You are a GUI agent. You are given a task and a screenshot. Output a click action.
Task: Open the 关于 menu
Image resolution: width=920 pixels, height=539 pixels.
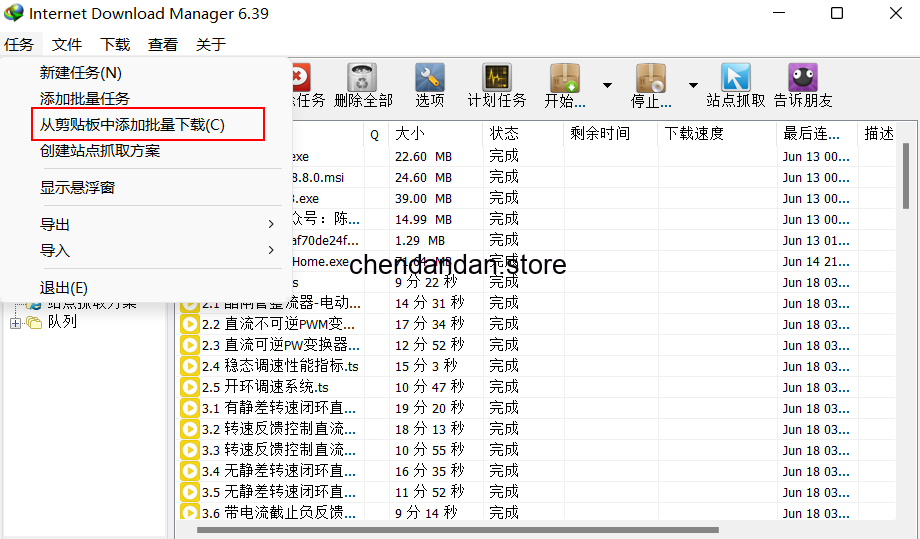point(211,45)
